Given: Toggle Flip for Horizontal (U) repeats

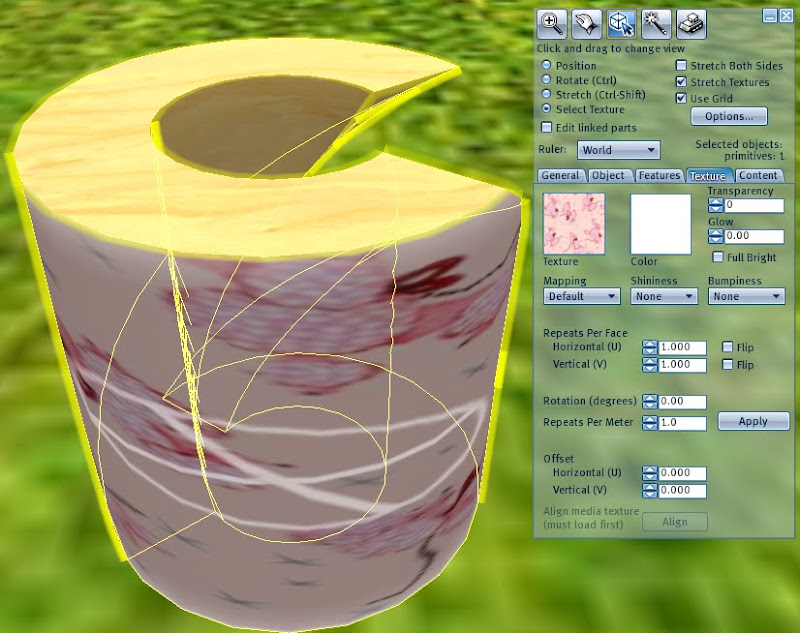Looking at the screenshot, I should (x=728, y=347).
